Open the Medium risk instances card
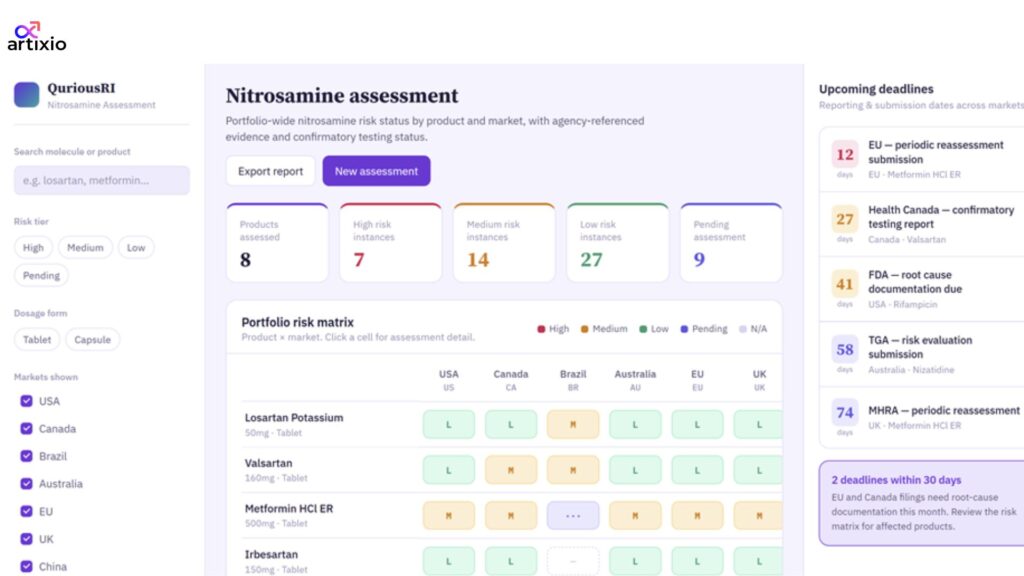Screen dimensions: 1024x576 504,242
